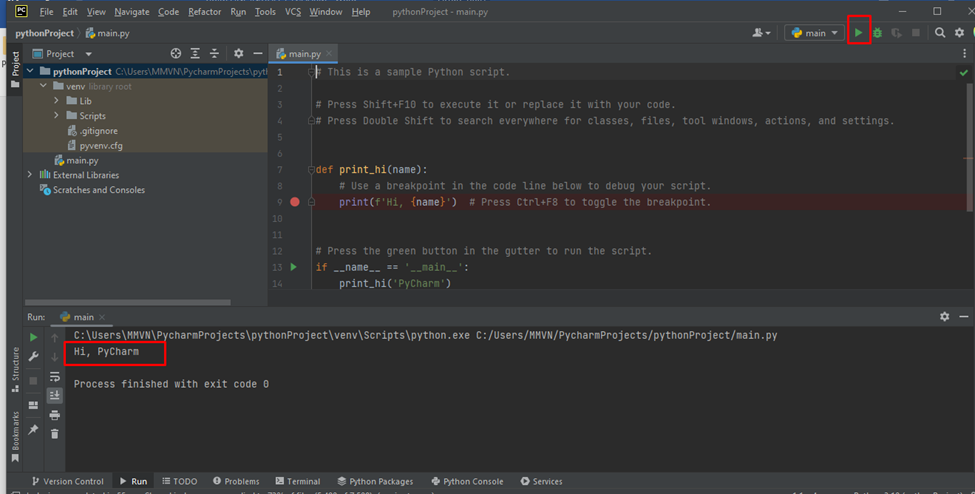Run 'main' with the green toolbar play button
This screenshot has width=975, height=494.
[858, 33]
